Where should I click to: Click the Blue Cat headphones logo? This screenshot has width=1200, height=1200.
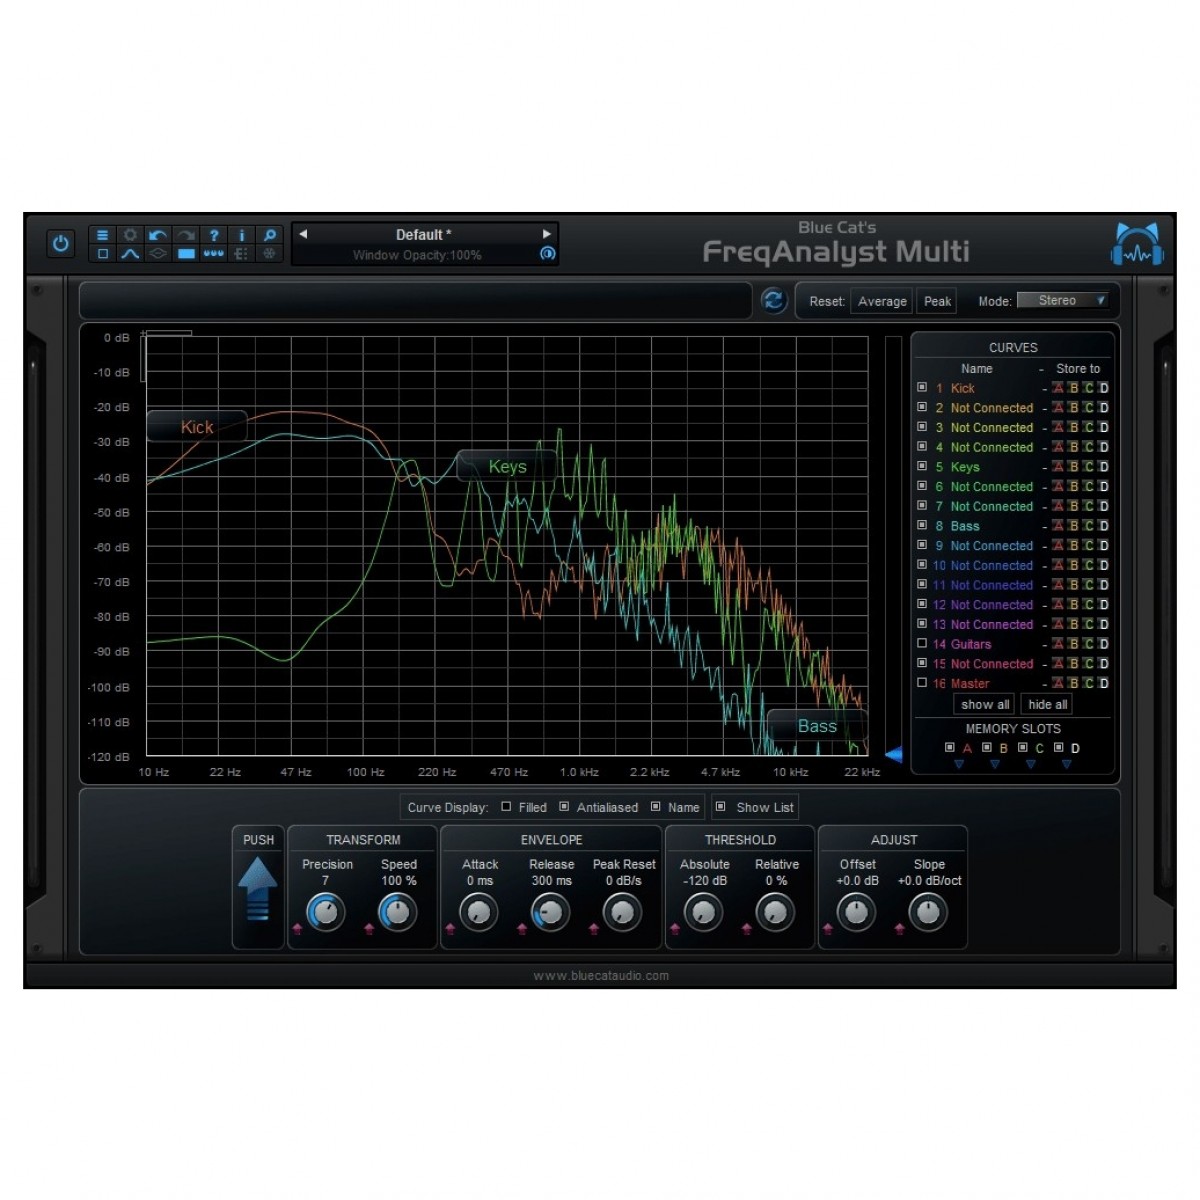tap(1137, 245)
